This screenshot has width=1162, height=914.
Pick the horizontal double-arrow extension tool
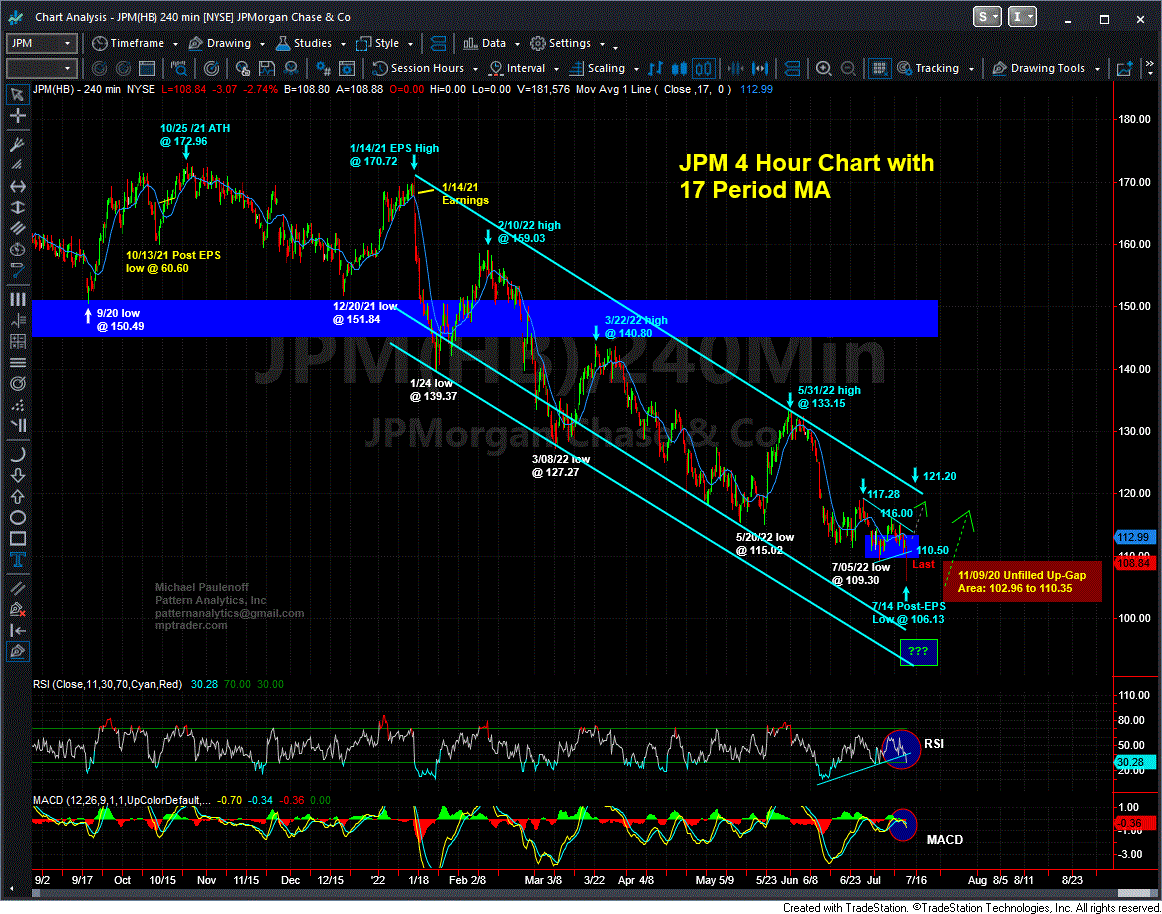[17, 186]
